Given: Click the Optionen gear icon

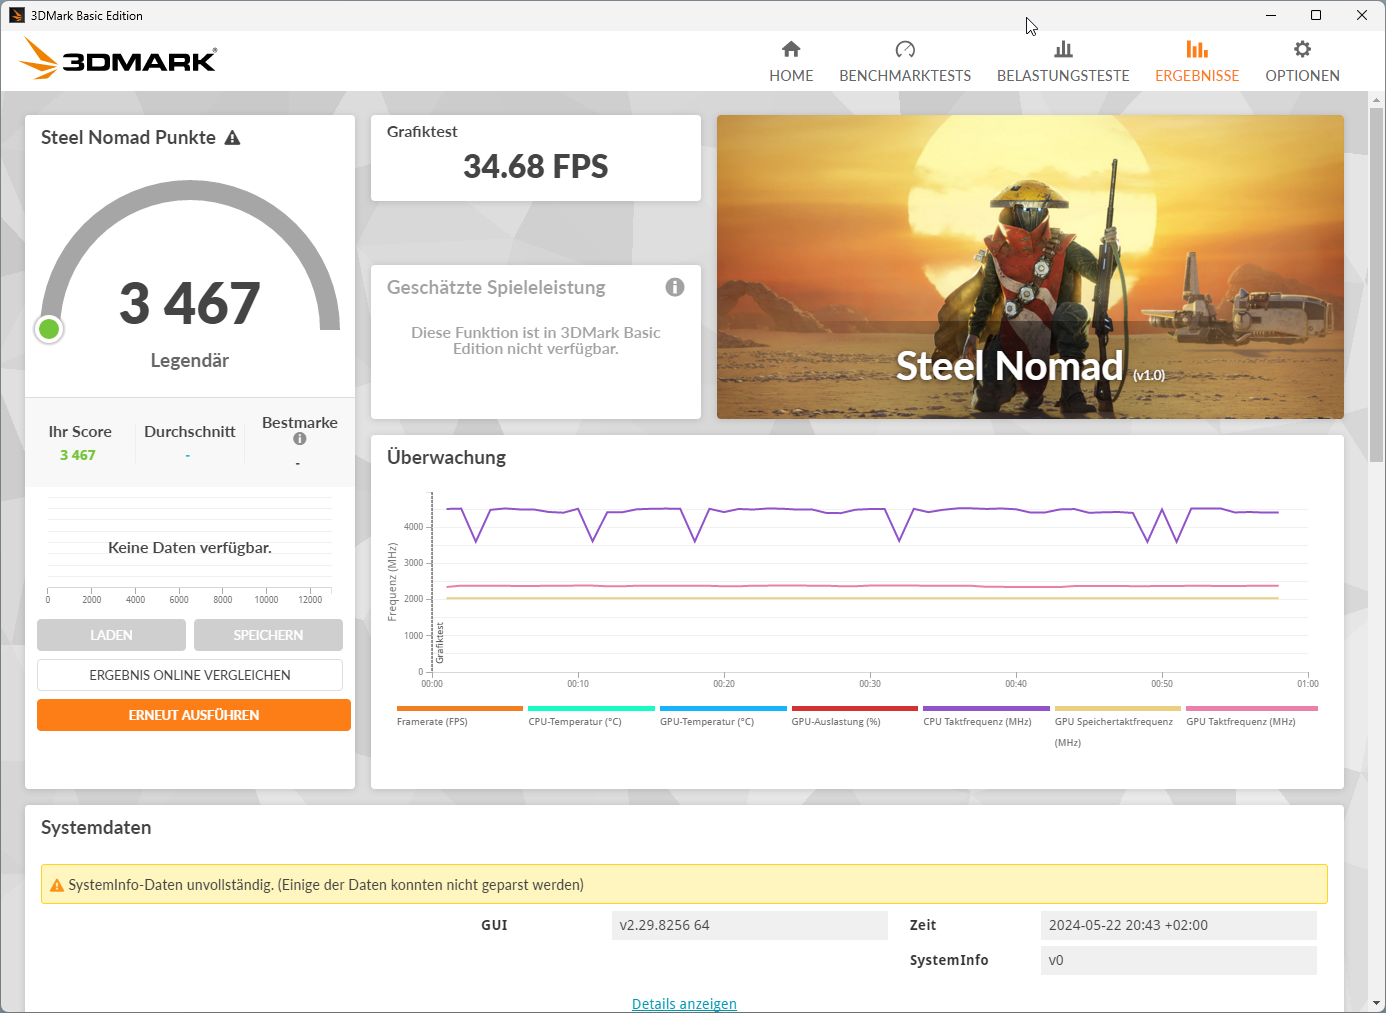Looking at the screenshot, I should point(1302,49).
